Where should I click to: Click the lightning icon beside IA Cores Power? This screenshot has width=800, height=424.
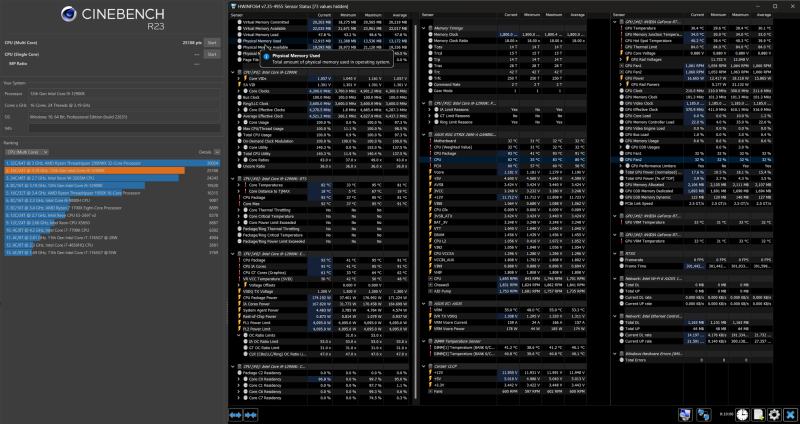239,304
